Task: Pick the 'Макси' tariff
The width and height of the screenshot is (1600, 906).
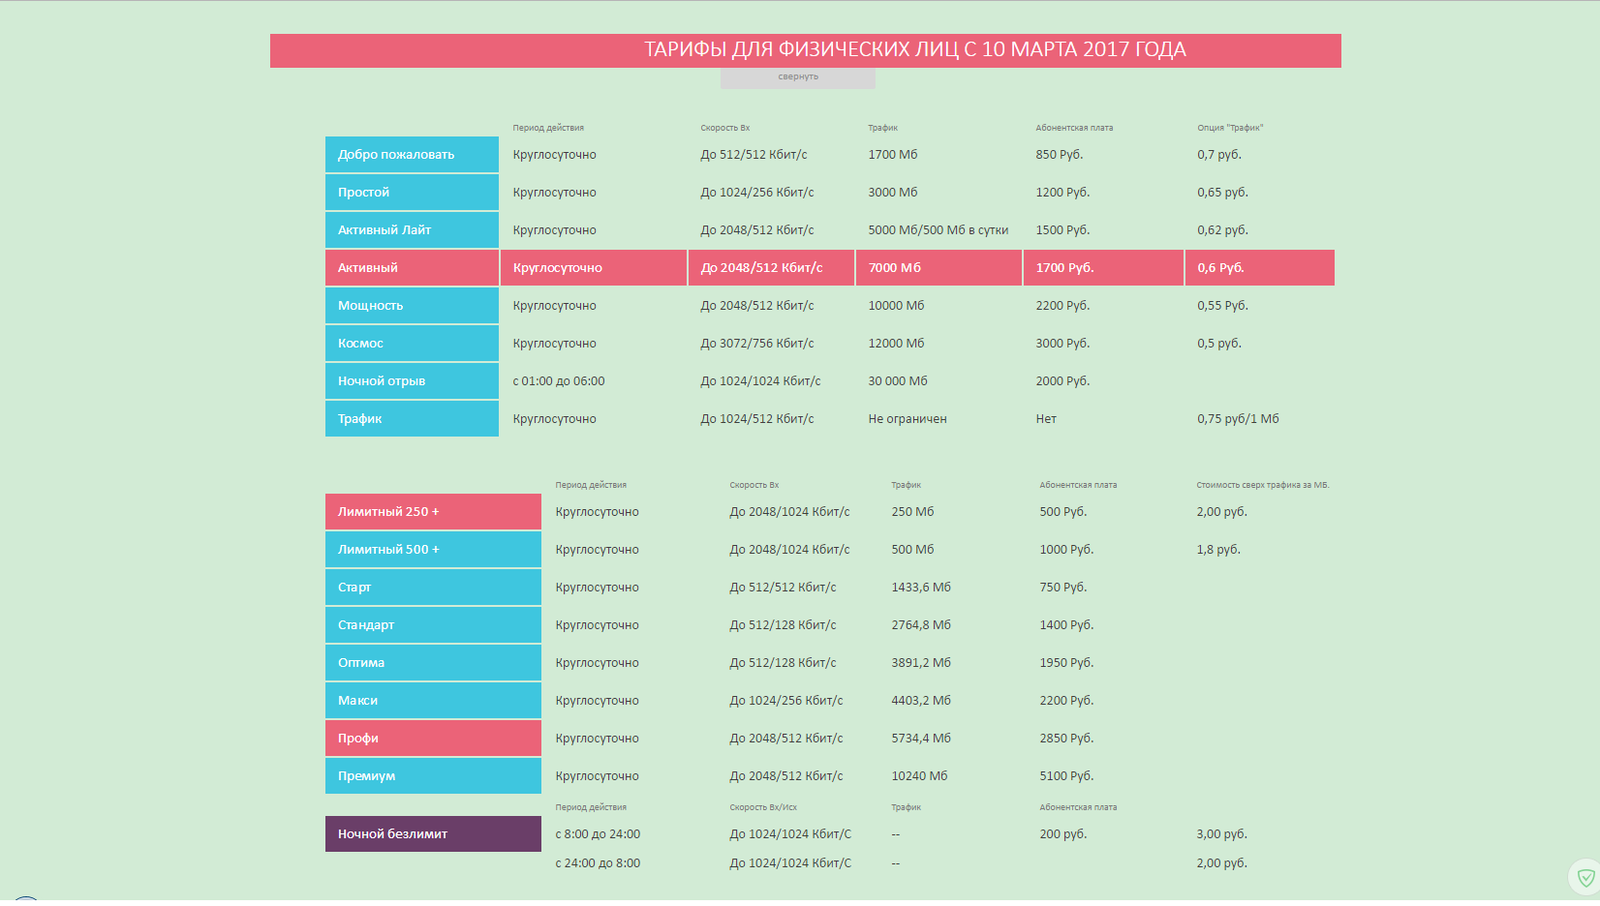Action: coord(433,700)
